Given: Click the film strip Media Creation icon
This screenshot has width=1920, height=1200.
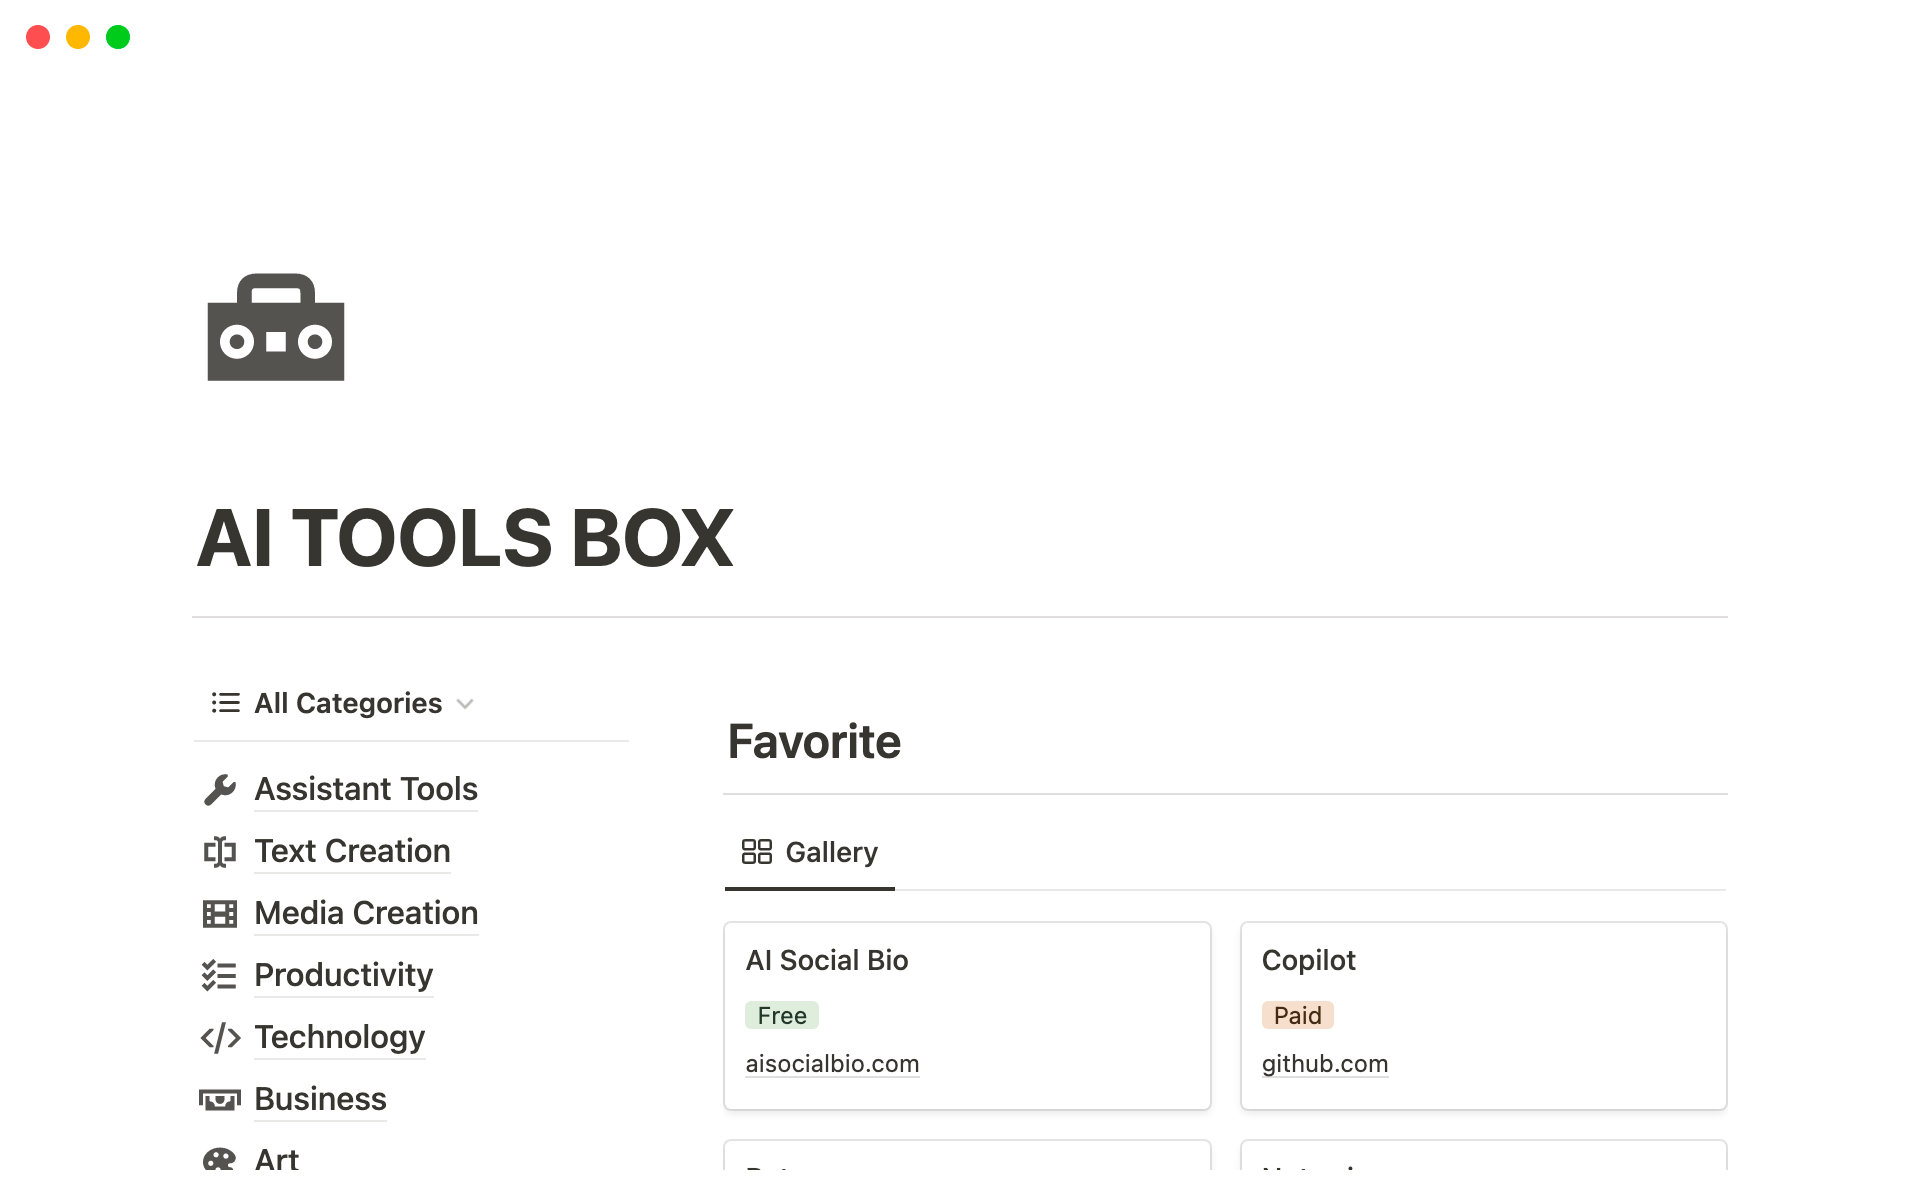Looking at the screenshot, I should click(219, 914).
